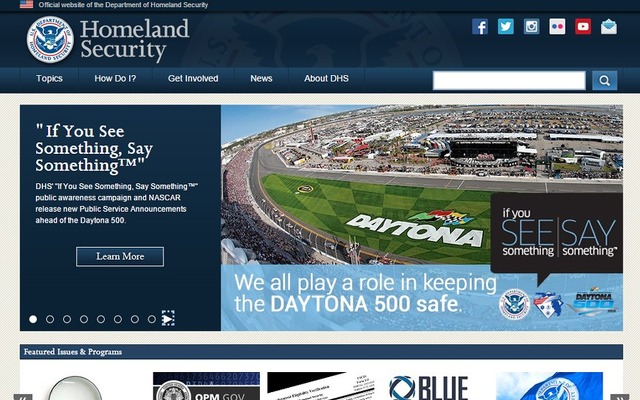The width and height of the screenshot is (640, 400).
Task: Open the Topics menu
Action: (49, 79)
